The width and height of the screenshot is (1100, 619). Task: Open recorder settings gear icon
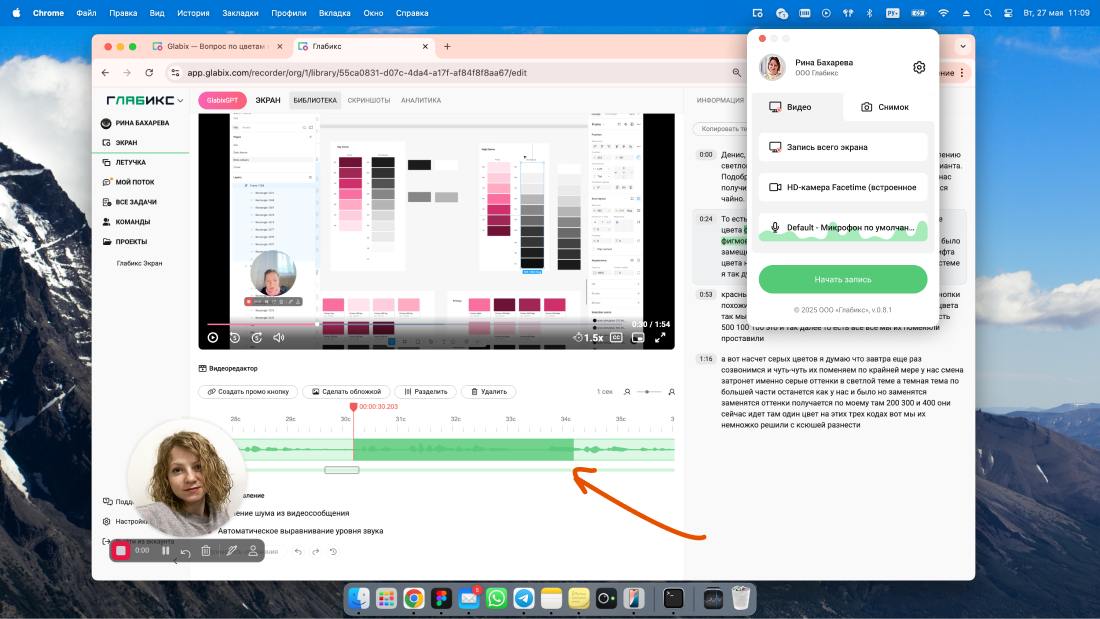pyautogui.click(x=919, y=67)
